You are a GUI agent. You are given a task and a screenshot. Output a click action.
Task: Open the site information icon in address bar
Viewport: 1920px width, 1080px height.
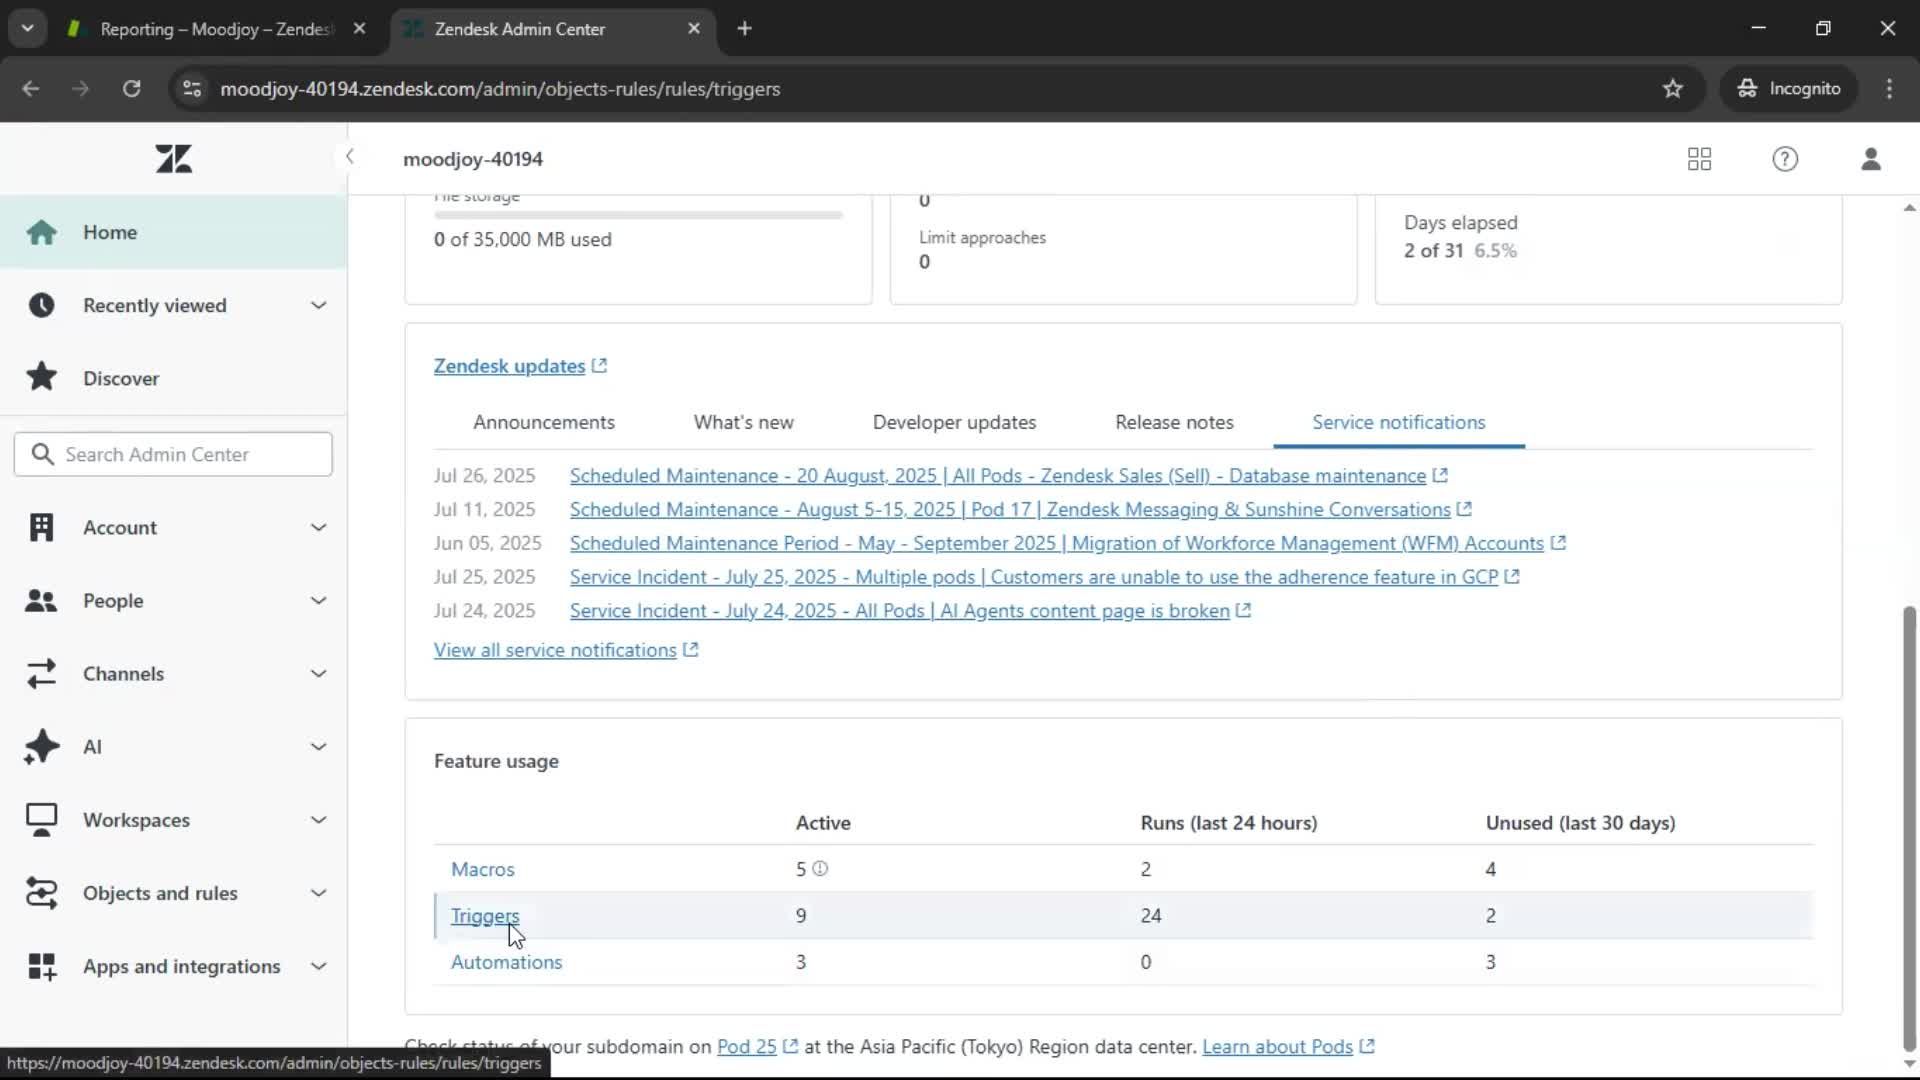tap(191, 88)
